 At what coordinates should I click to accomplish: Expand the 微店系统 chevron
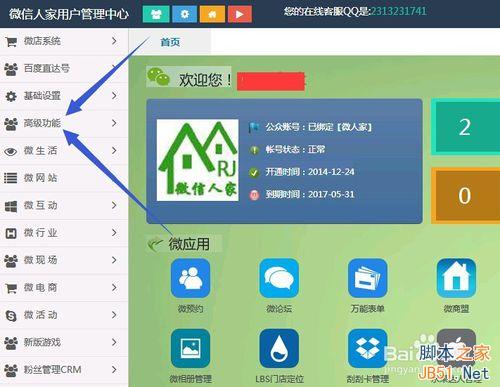(114, 41)
